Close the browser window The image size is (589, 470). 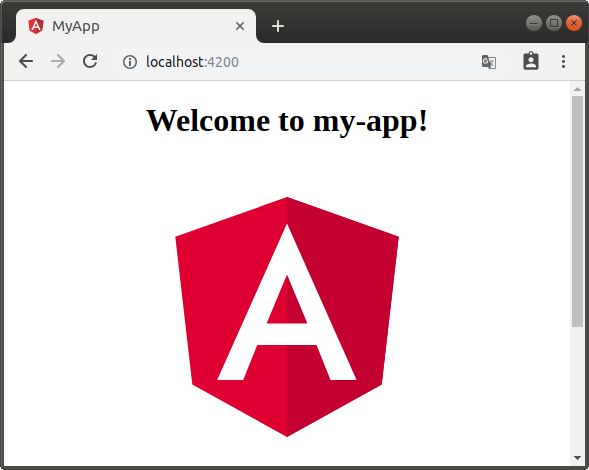(x=574, y=23)
